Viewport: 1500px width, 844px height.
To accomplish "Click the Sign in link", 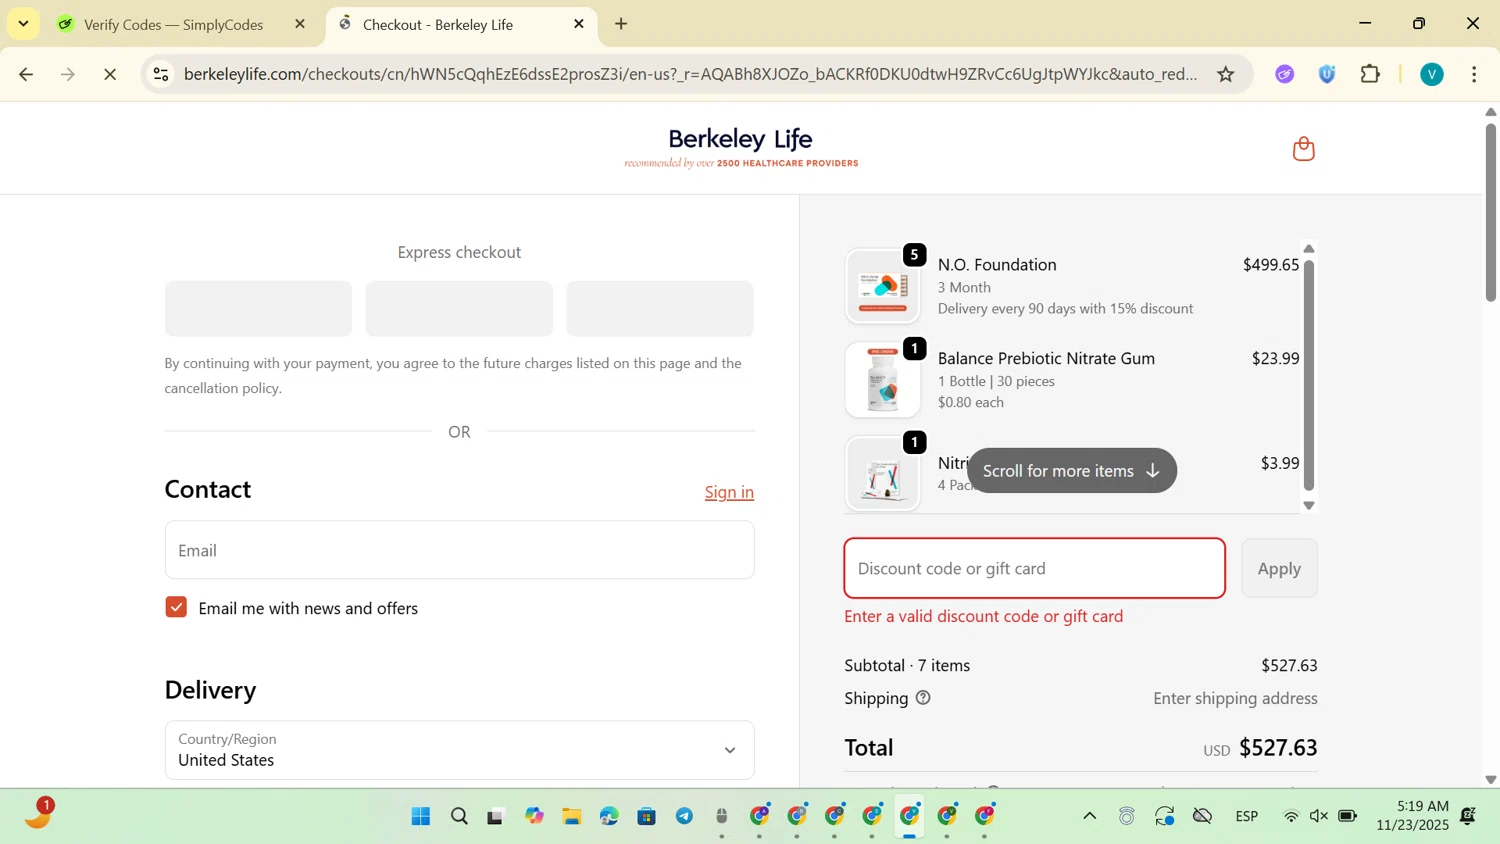I will [729, 492].
